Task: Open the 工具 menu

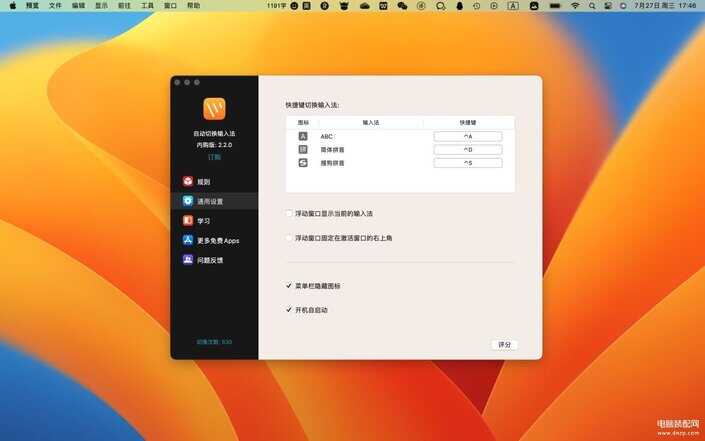Action: [x=147, y=6]
